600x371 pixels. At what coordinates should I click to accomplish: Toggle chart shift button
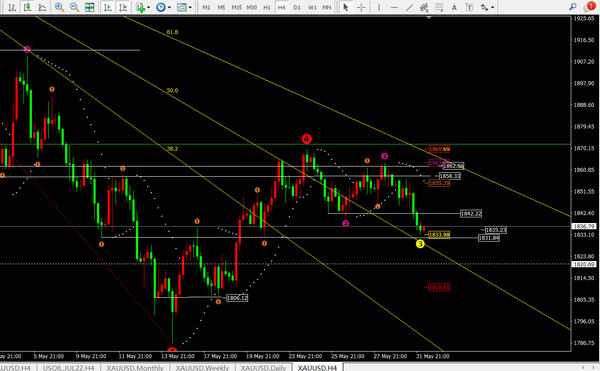123,7
